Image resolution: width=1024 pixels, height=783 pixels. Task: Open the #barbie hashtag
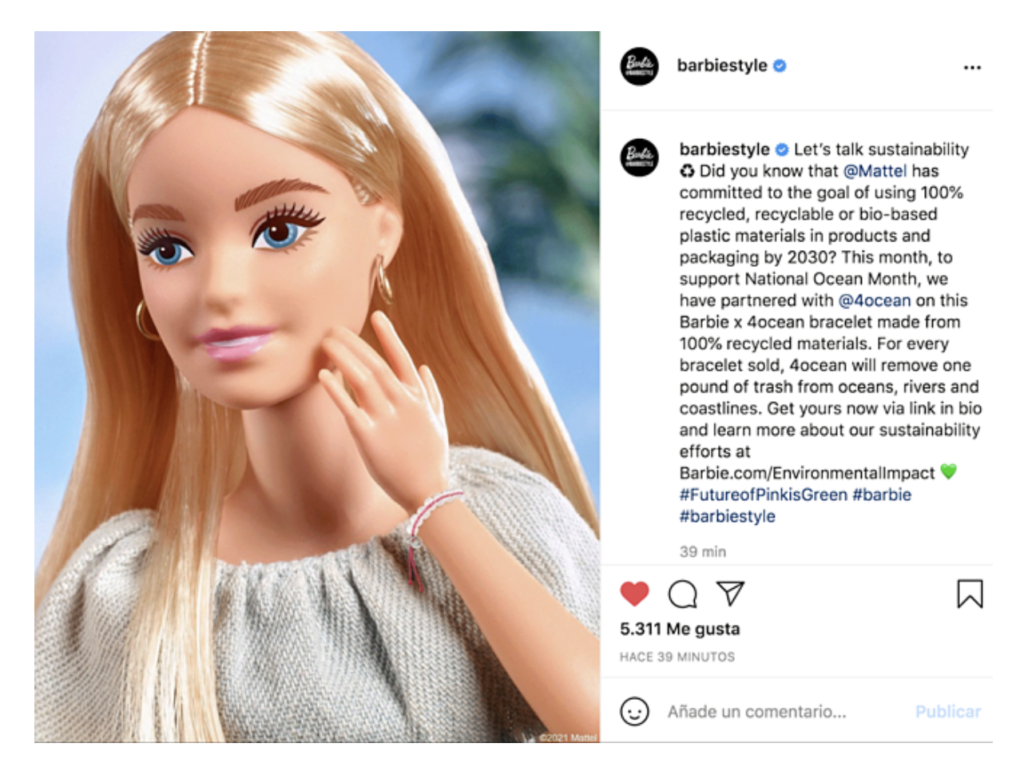pyautogui.click(x=882, y=494)
